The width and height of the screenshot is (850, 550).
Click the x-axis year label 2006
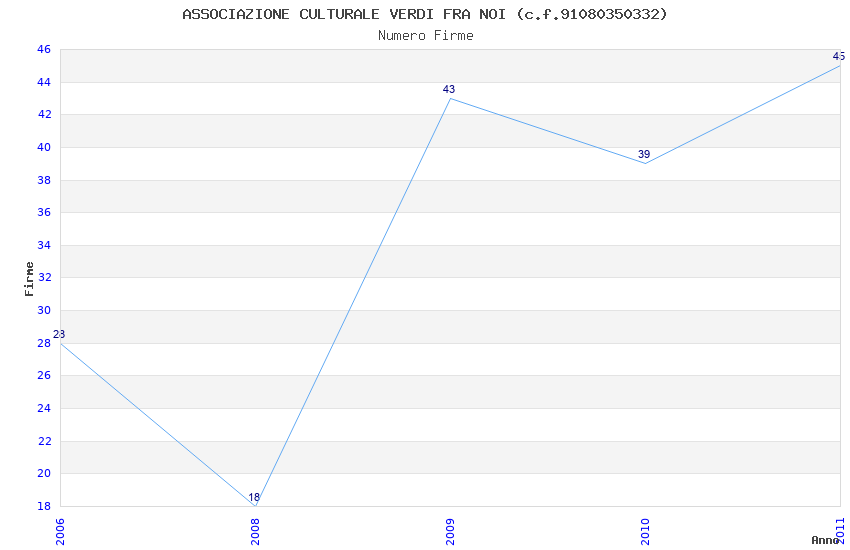[60, 532]
